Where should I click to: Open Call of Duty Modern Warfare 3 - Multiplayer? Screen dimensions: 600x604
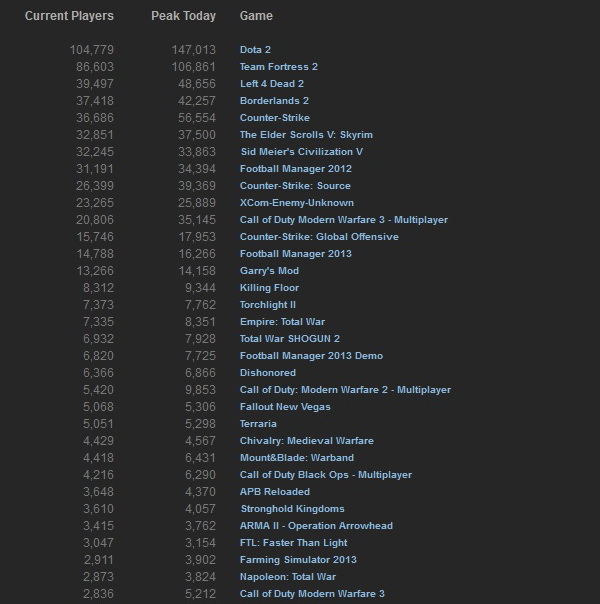pos(344,220)
